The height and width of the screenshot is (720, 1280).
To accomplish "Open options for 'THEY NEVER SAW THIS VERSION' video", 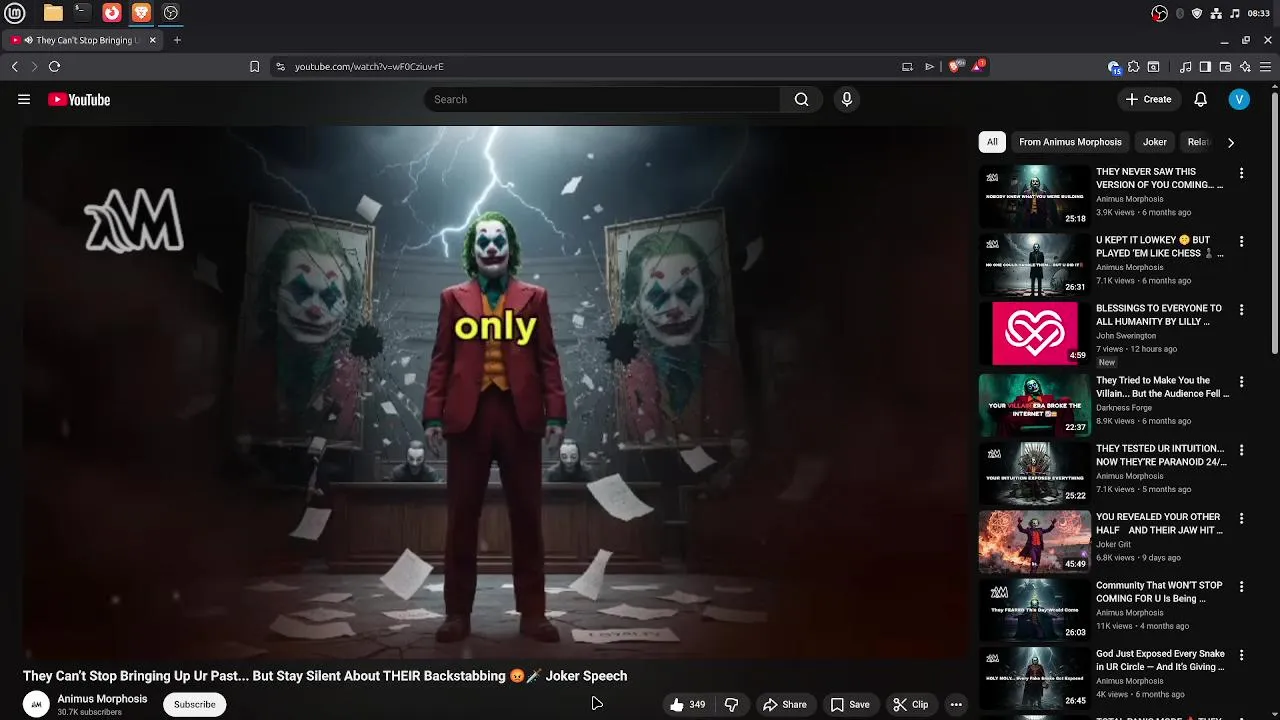I will 1241,173.
